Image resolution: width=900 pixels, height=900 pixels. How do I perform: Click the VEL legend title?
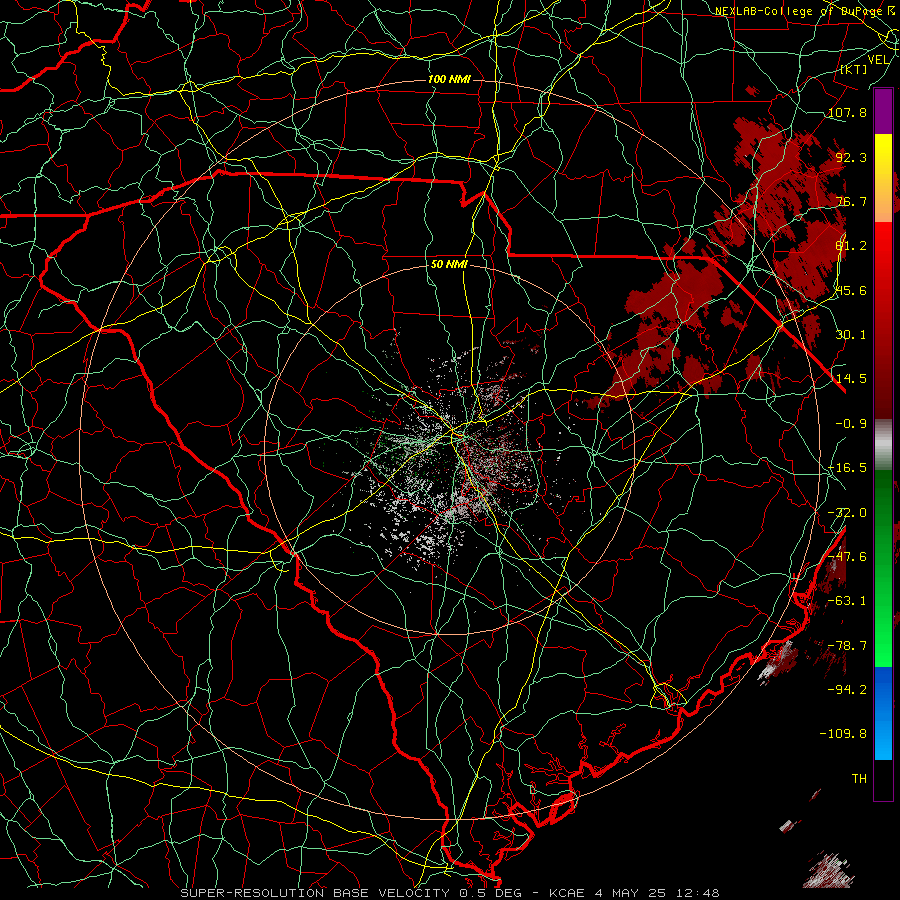(878, 60)
